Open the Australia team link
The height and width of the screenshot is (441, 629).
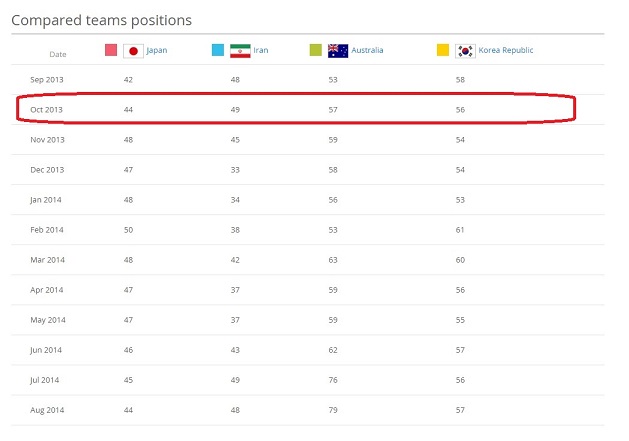[367, 50]
